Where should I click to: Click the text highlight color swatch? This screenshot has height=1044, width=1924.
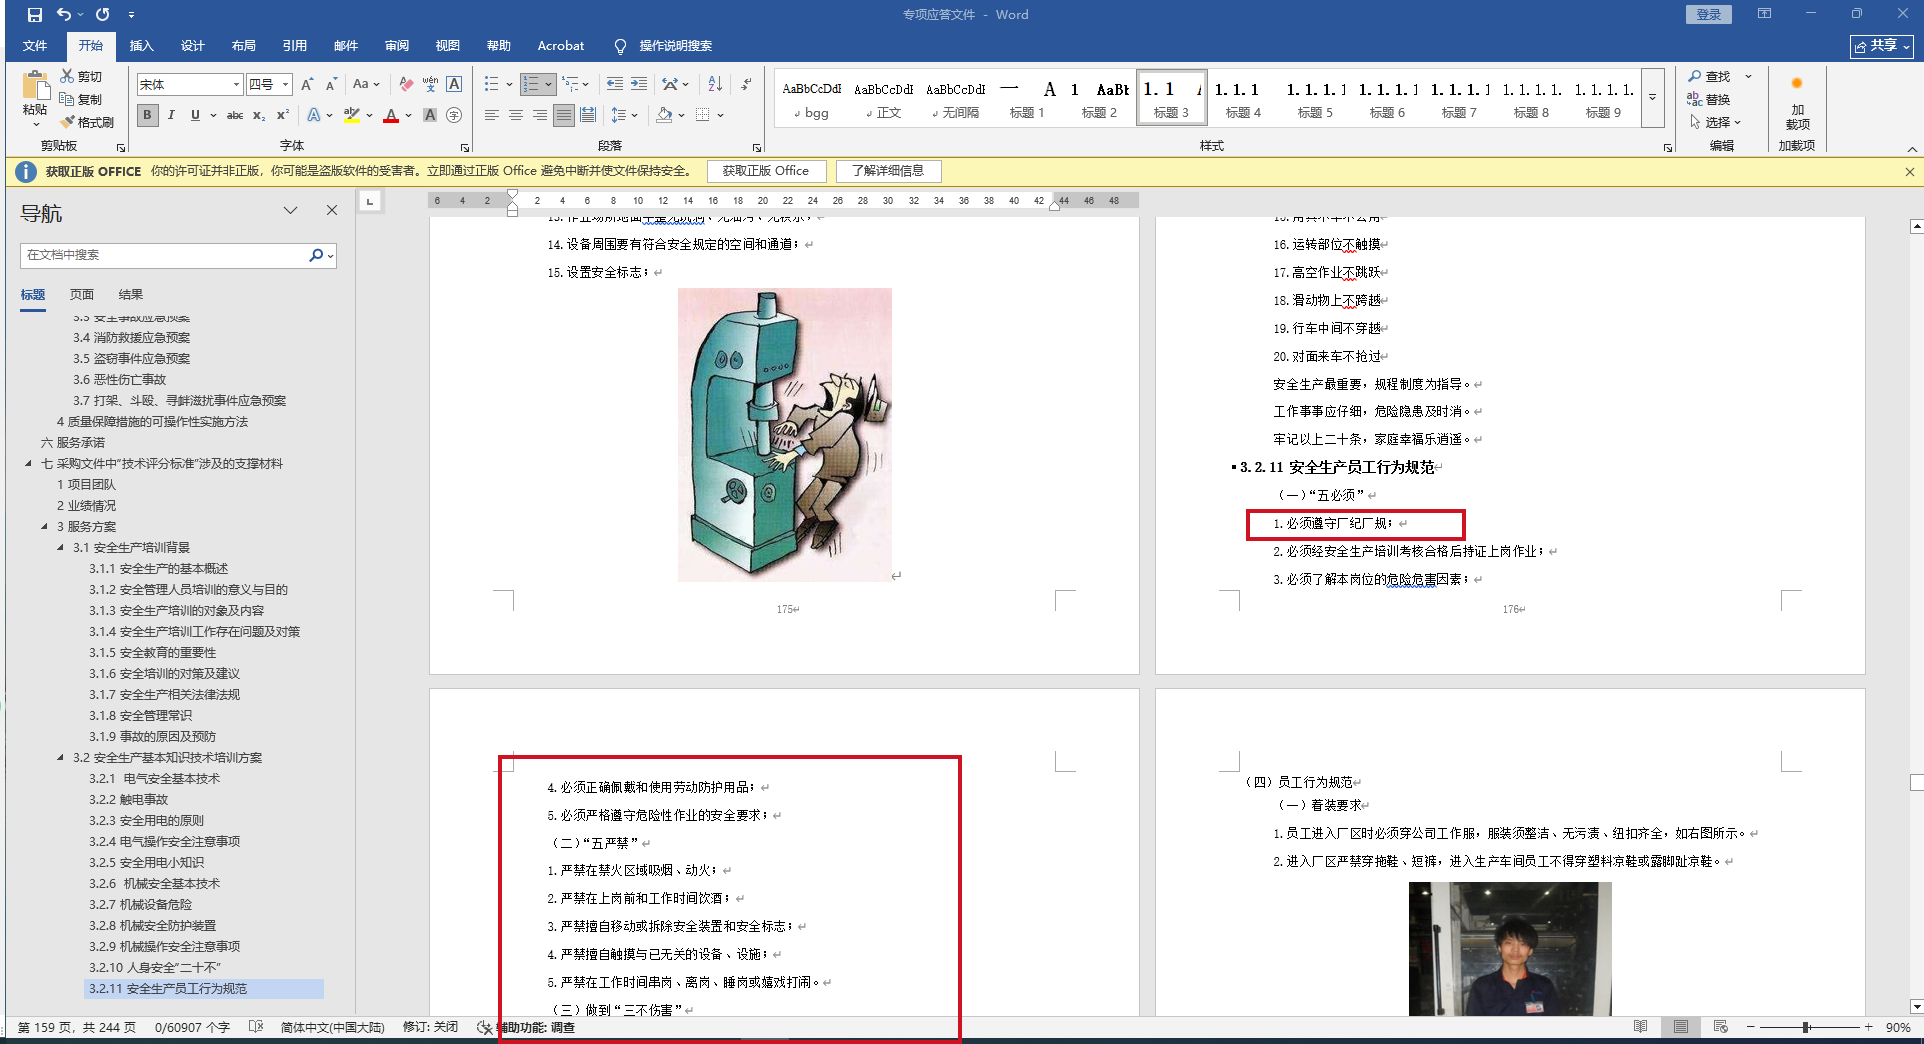click(352, 115)
